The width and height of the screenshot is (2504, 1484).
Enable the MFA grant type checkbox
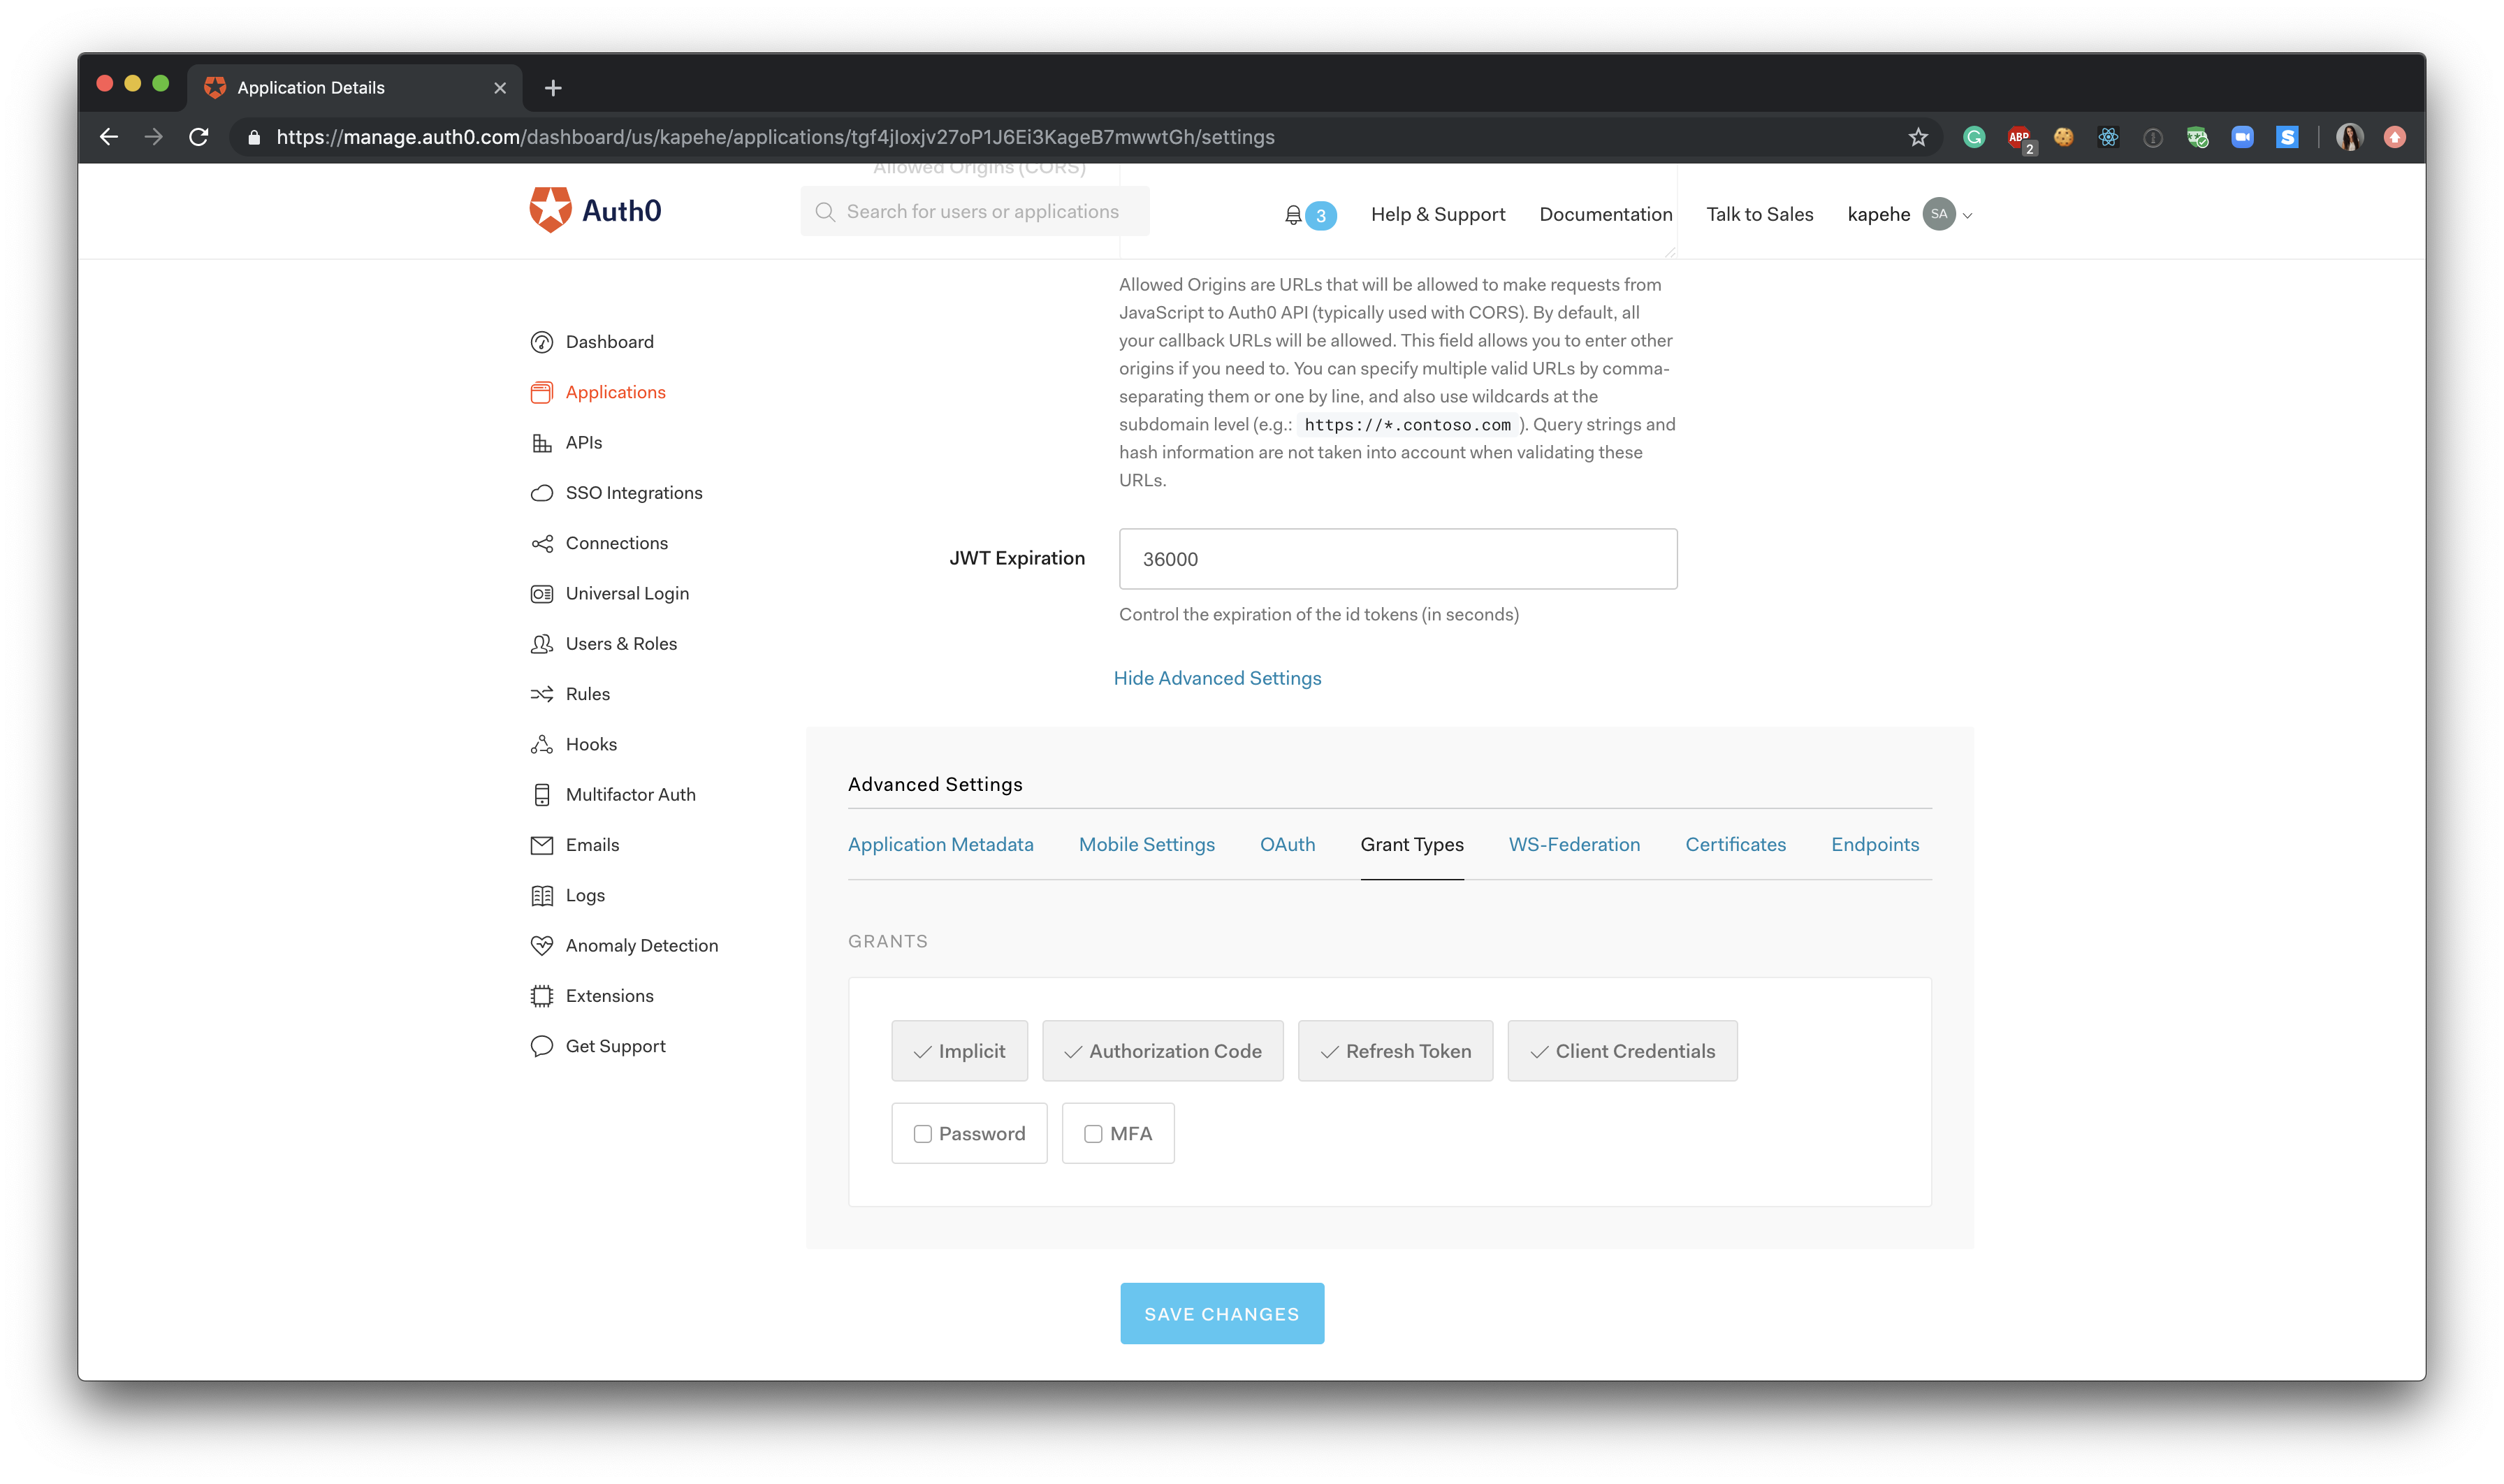click(x=1093, y=1133)
